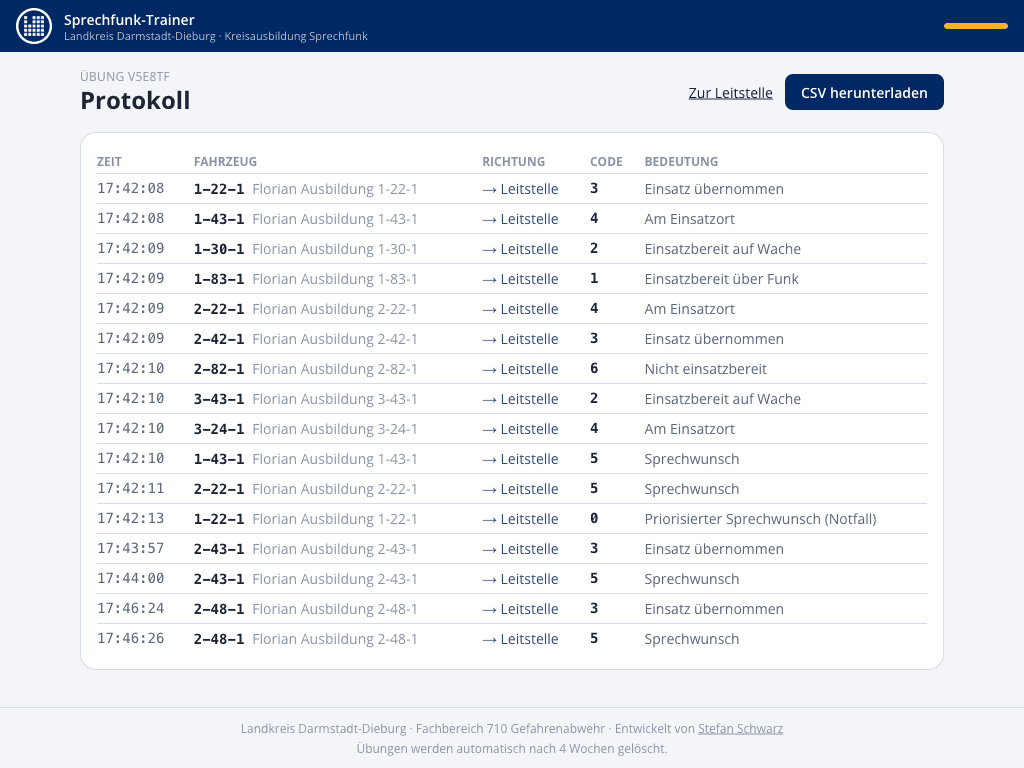Click "Florian Ausbildung 2-82-1" vehicle cell

(x=334, y=369)
